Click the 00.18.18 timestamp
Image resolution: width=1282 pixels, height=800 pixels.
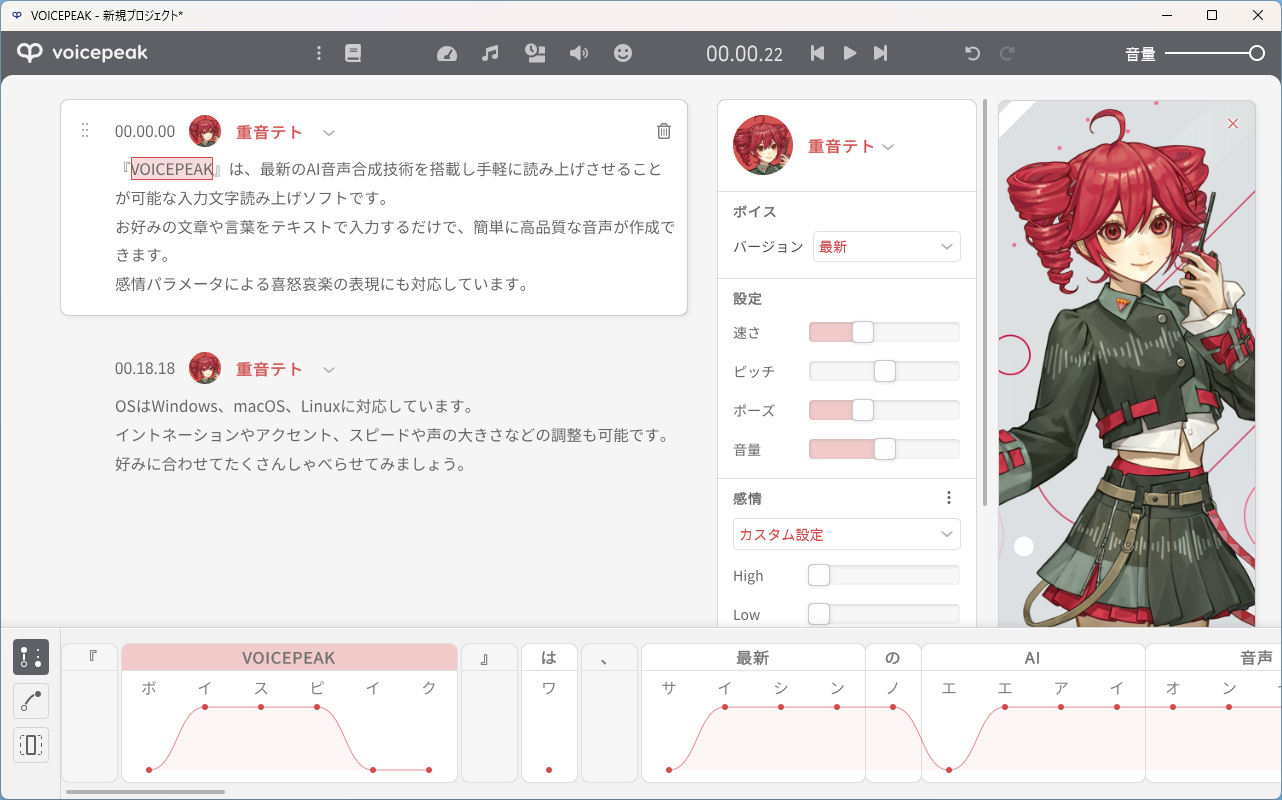145,368
